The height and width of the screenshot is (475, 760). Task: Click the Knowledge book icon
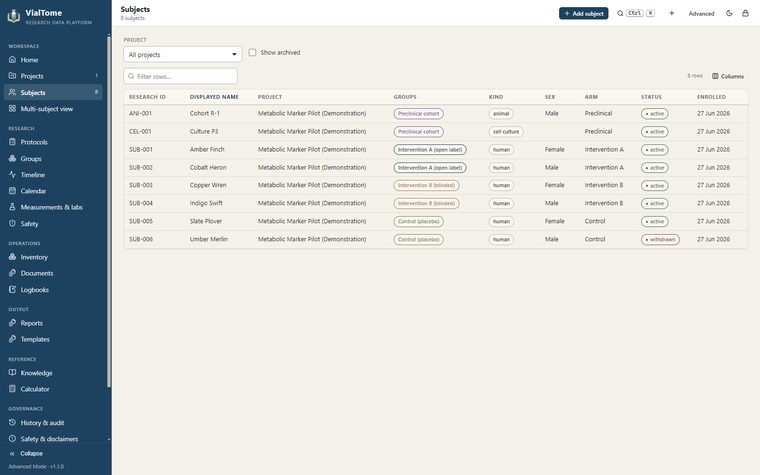(13, 373)
